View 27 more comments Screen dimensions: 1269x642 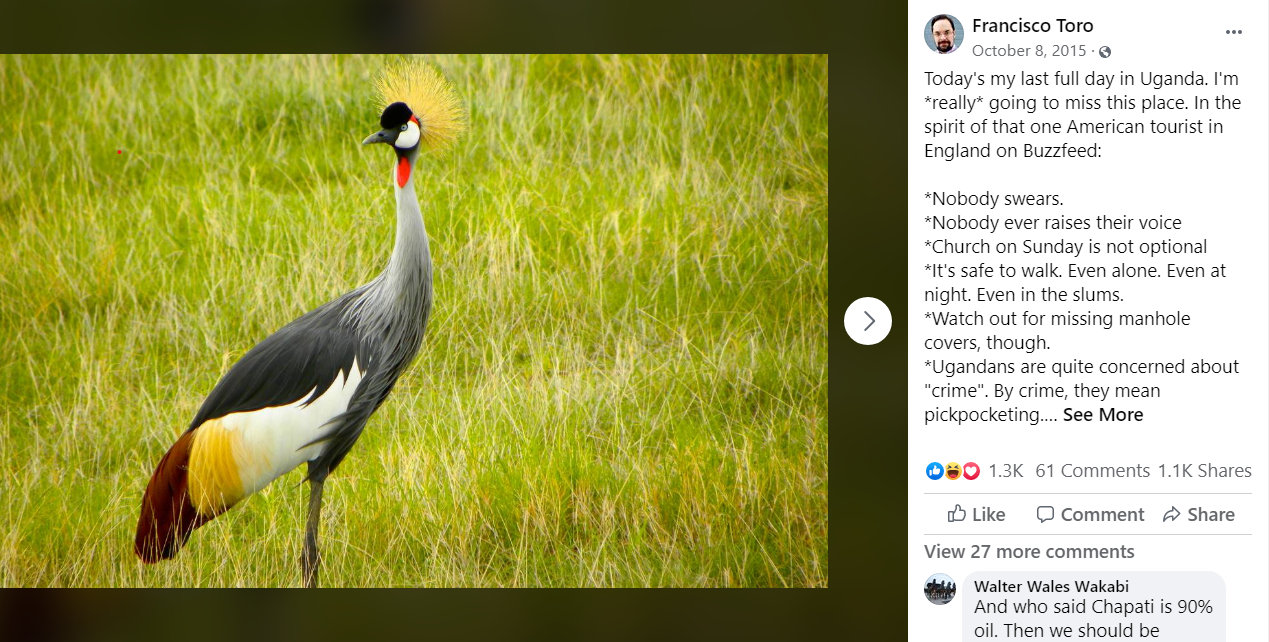(1029, 552)
